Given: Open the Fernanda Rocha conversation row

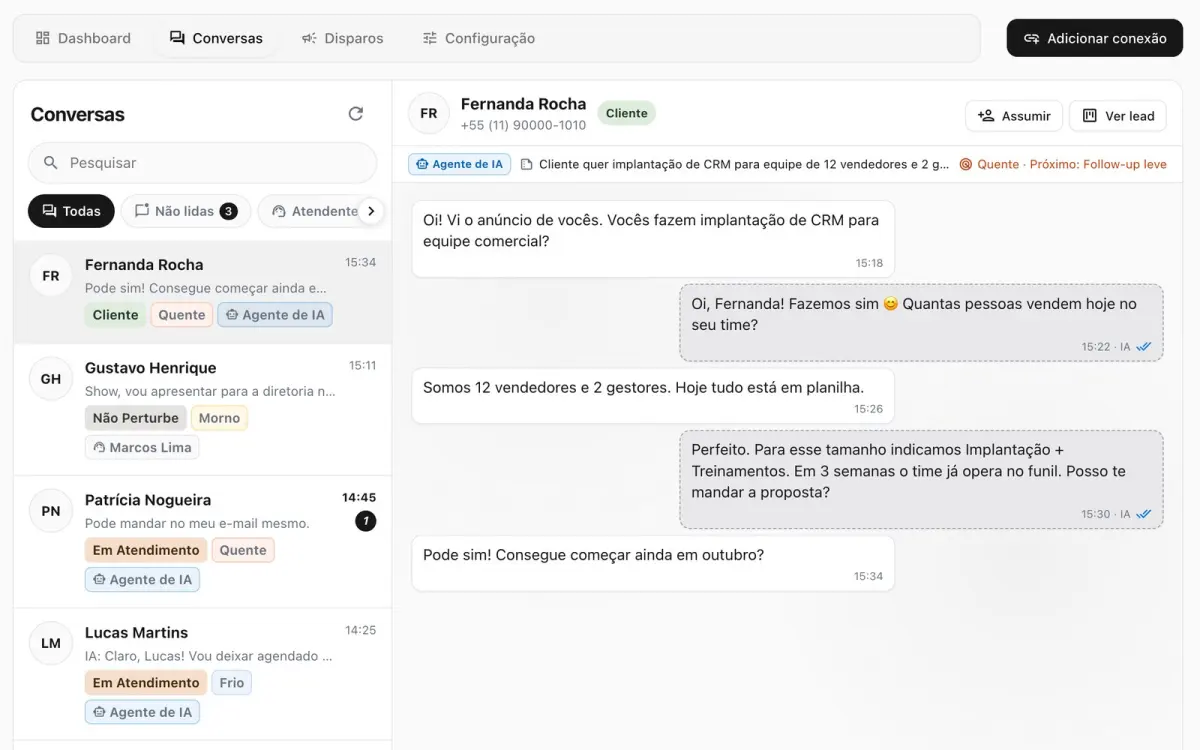Looking at the screenshot, I should tap(203, 292).
